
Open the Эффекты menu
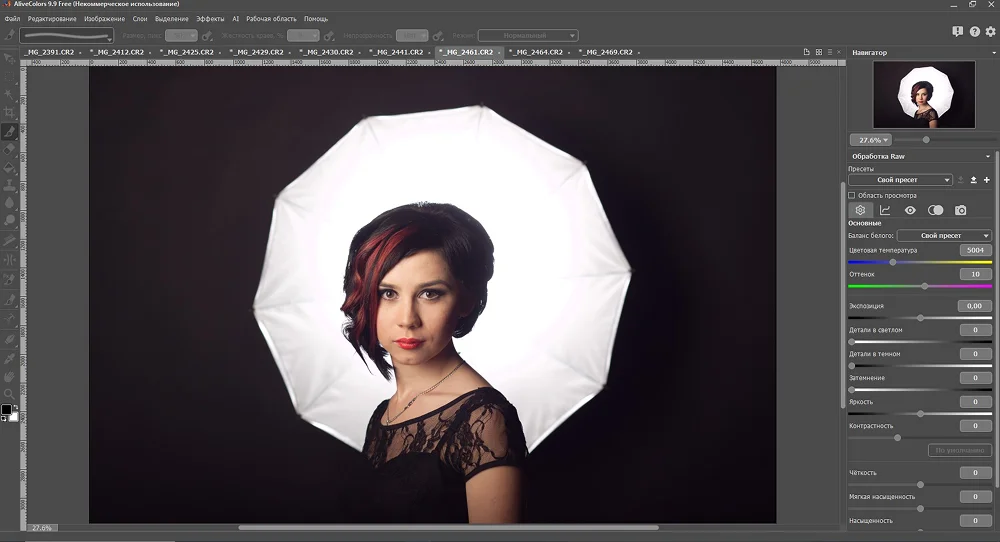(x=210, y=19)
